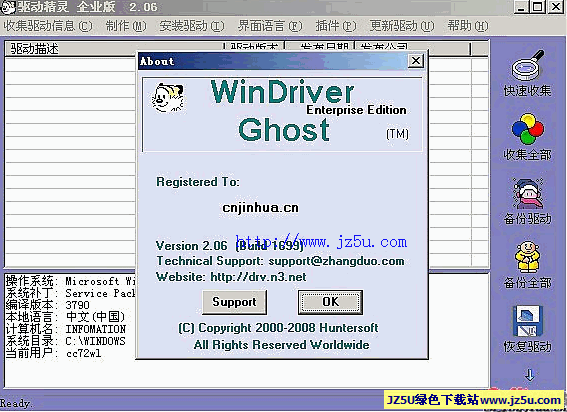This screenshot has width=567, height=412.
Task: Click the 编译版本 3790 line
Action: pyautogui.click(x=47, y=305)
